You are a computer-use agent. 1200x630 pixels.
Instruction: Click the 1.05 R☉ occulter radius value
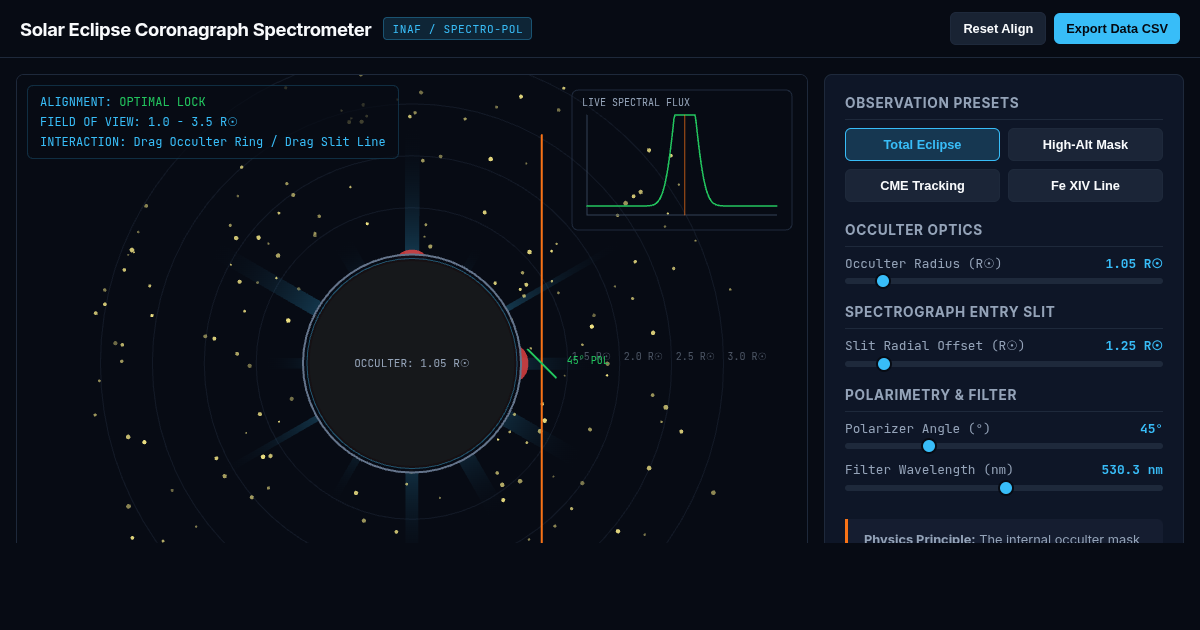(x=1134, y=264)
